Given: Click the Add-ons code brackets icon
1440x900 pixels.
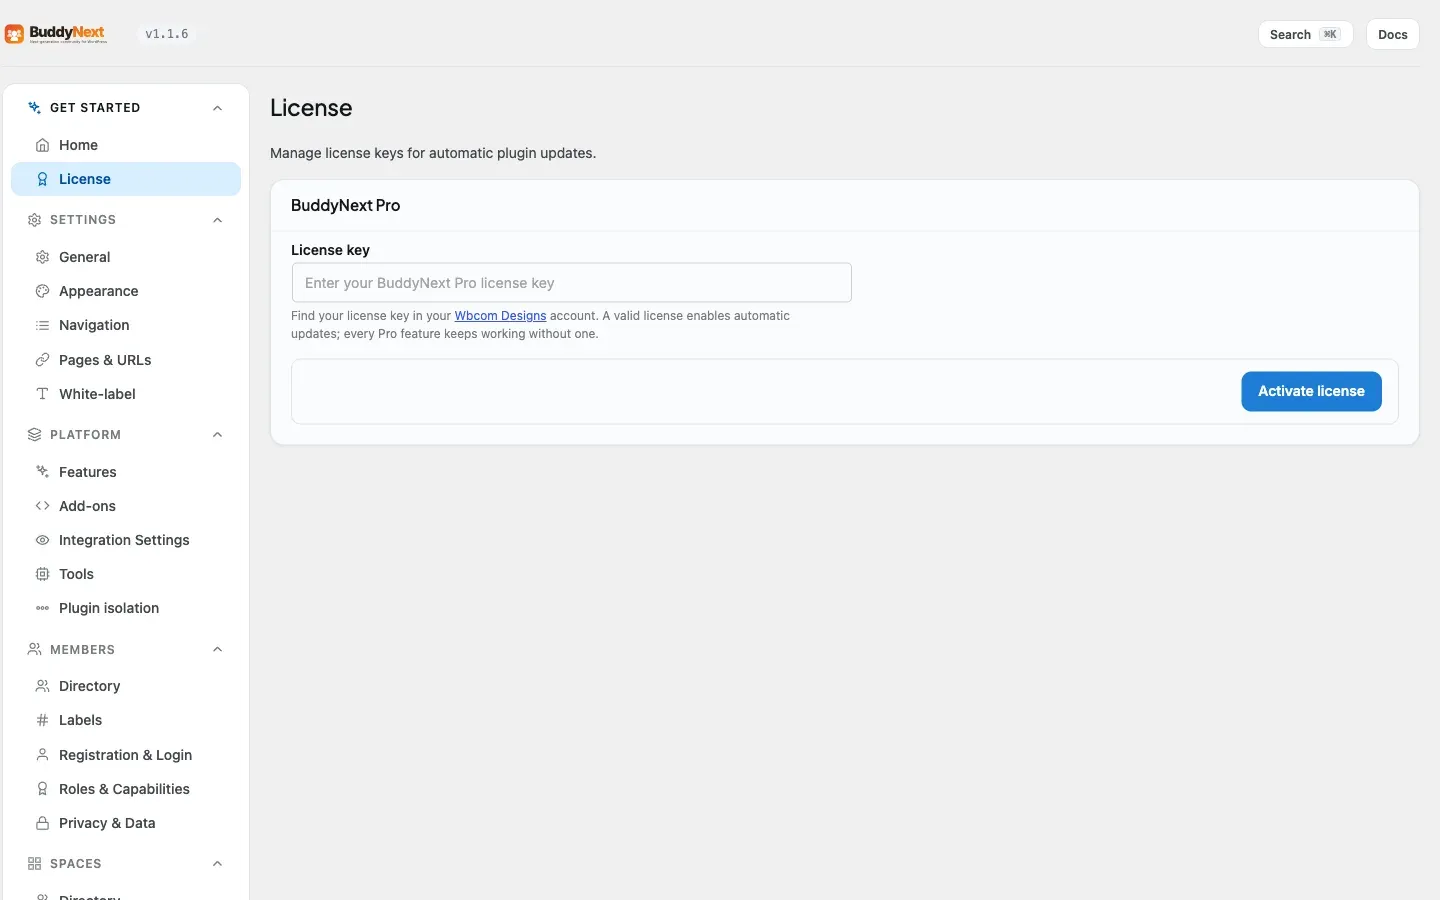Looking at the screenshot, I should 42,506.
